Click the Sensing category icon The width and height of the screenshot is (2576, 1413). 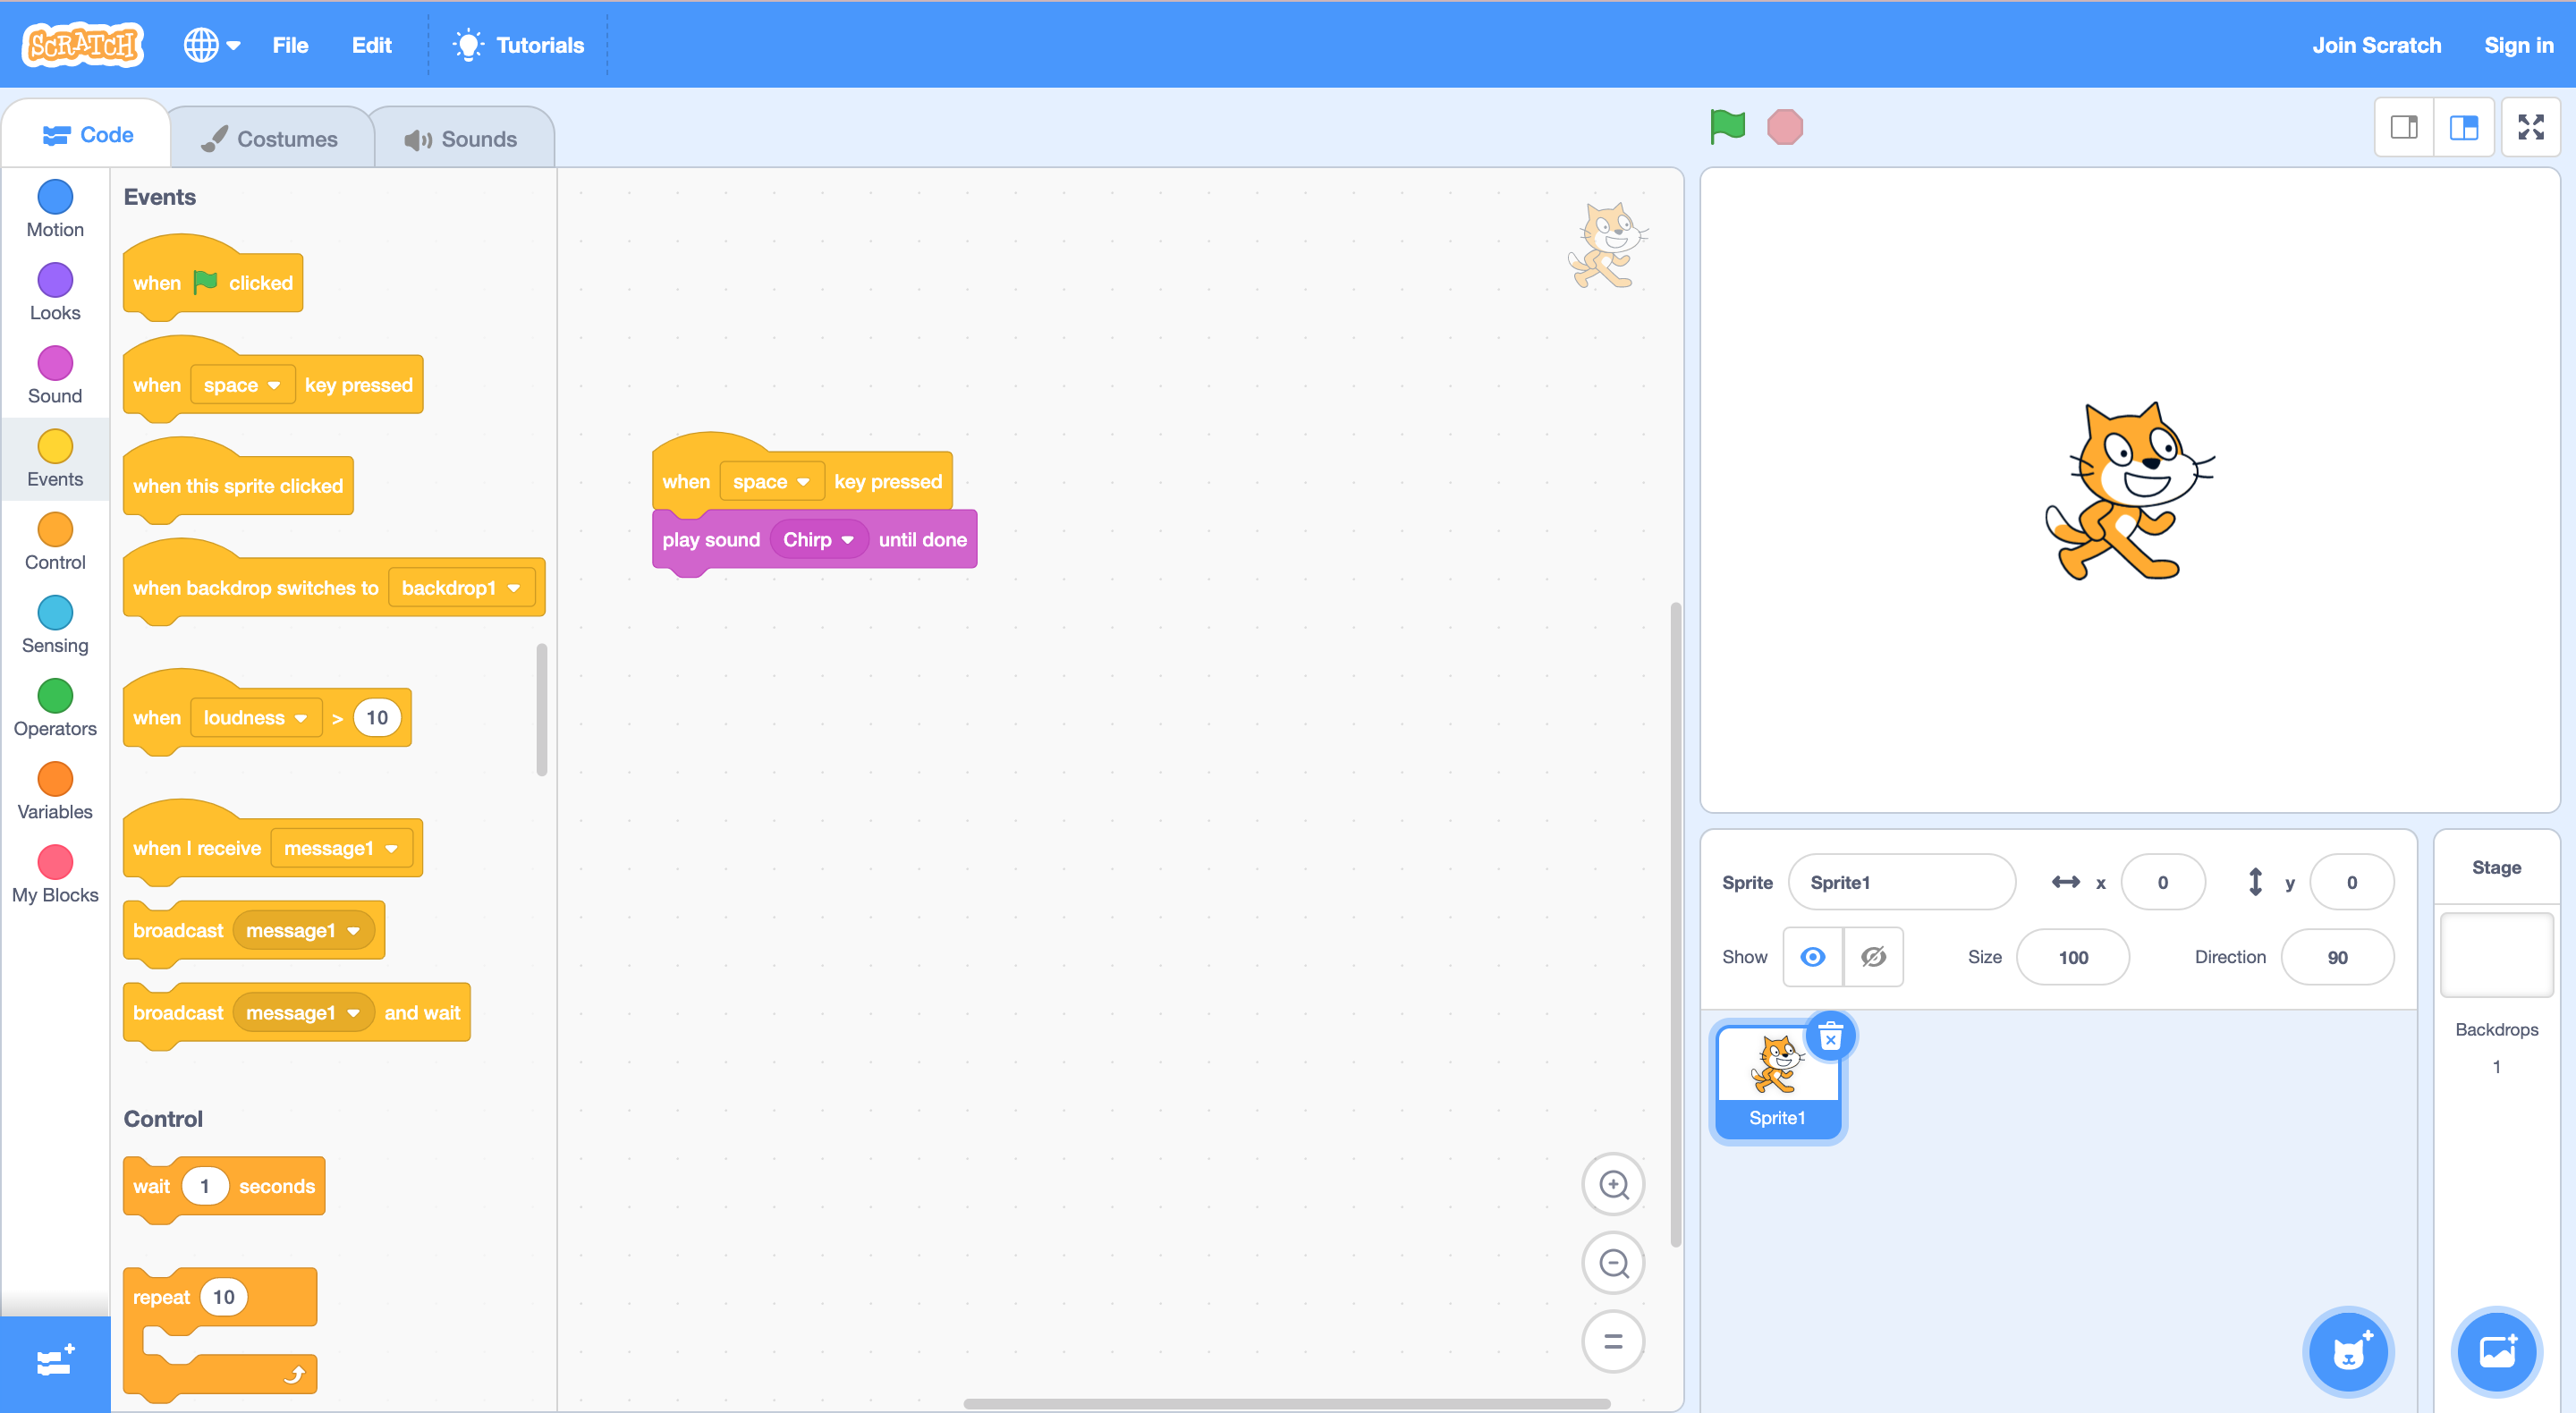click(x=54, y=618)
